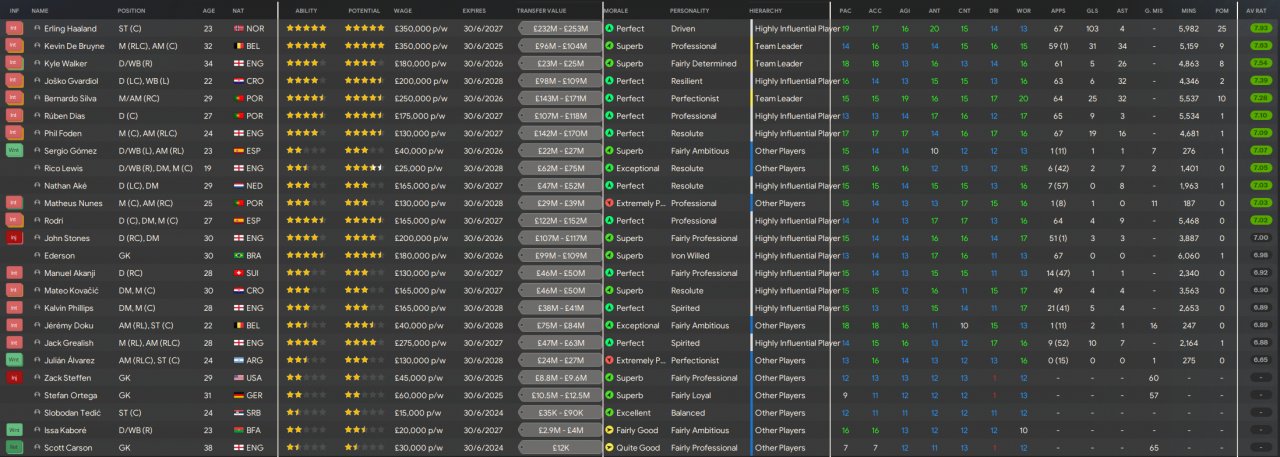Click Stefan Ortega's Fairly Loyal personality
This screenshot has width=1280, height=457.
(x=692, y=396)
